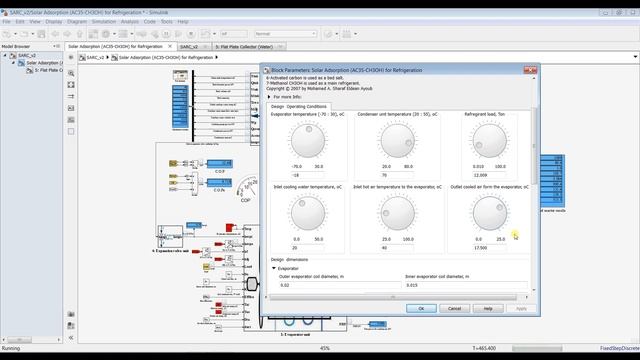This screenshot has width=640, height=360.
Task: Click the Image palette icon
Action: coord(71,120)
